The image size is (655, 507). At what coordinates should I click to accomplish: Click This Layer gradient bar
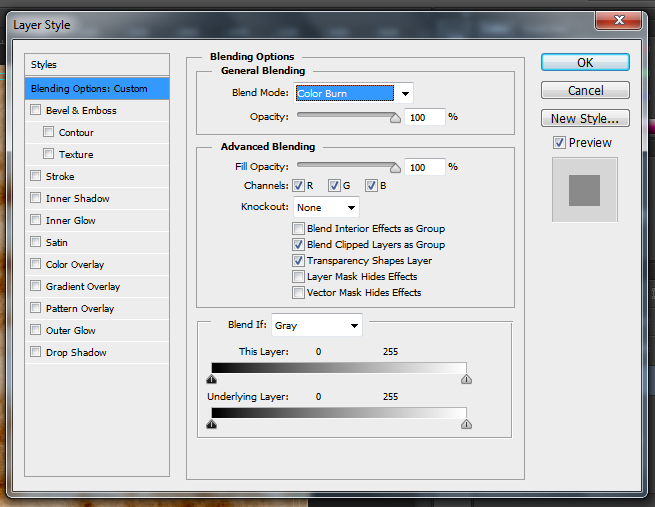[x=339, y=368]
